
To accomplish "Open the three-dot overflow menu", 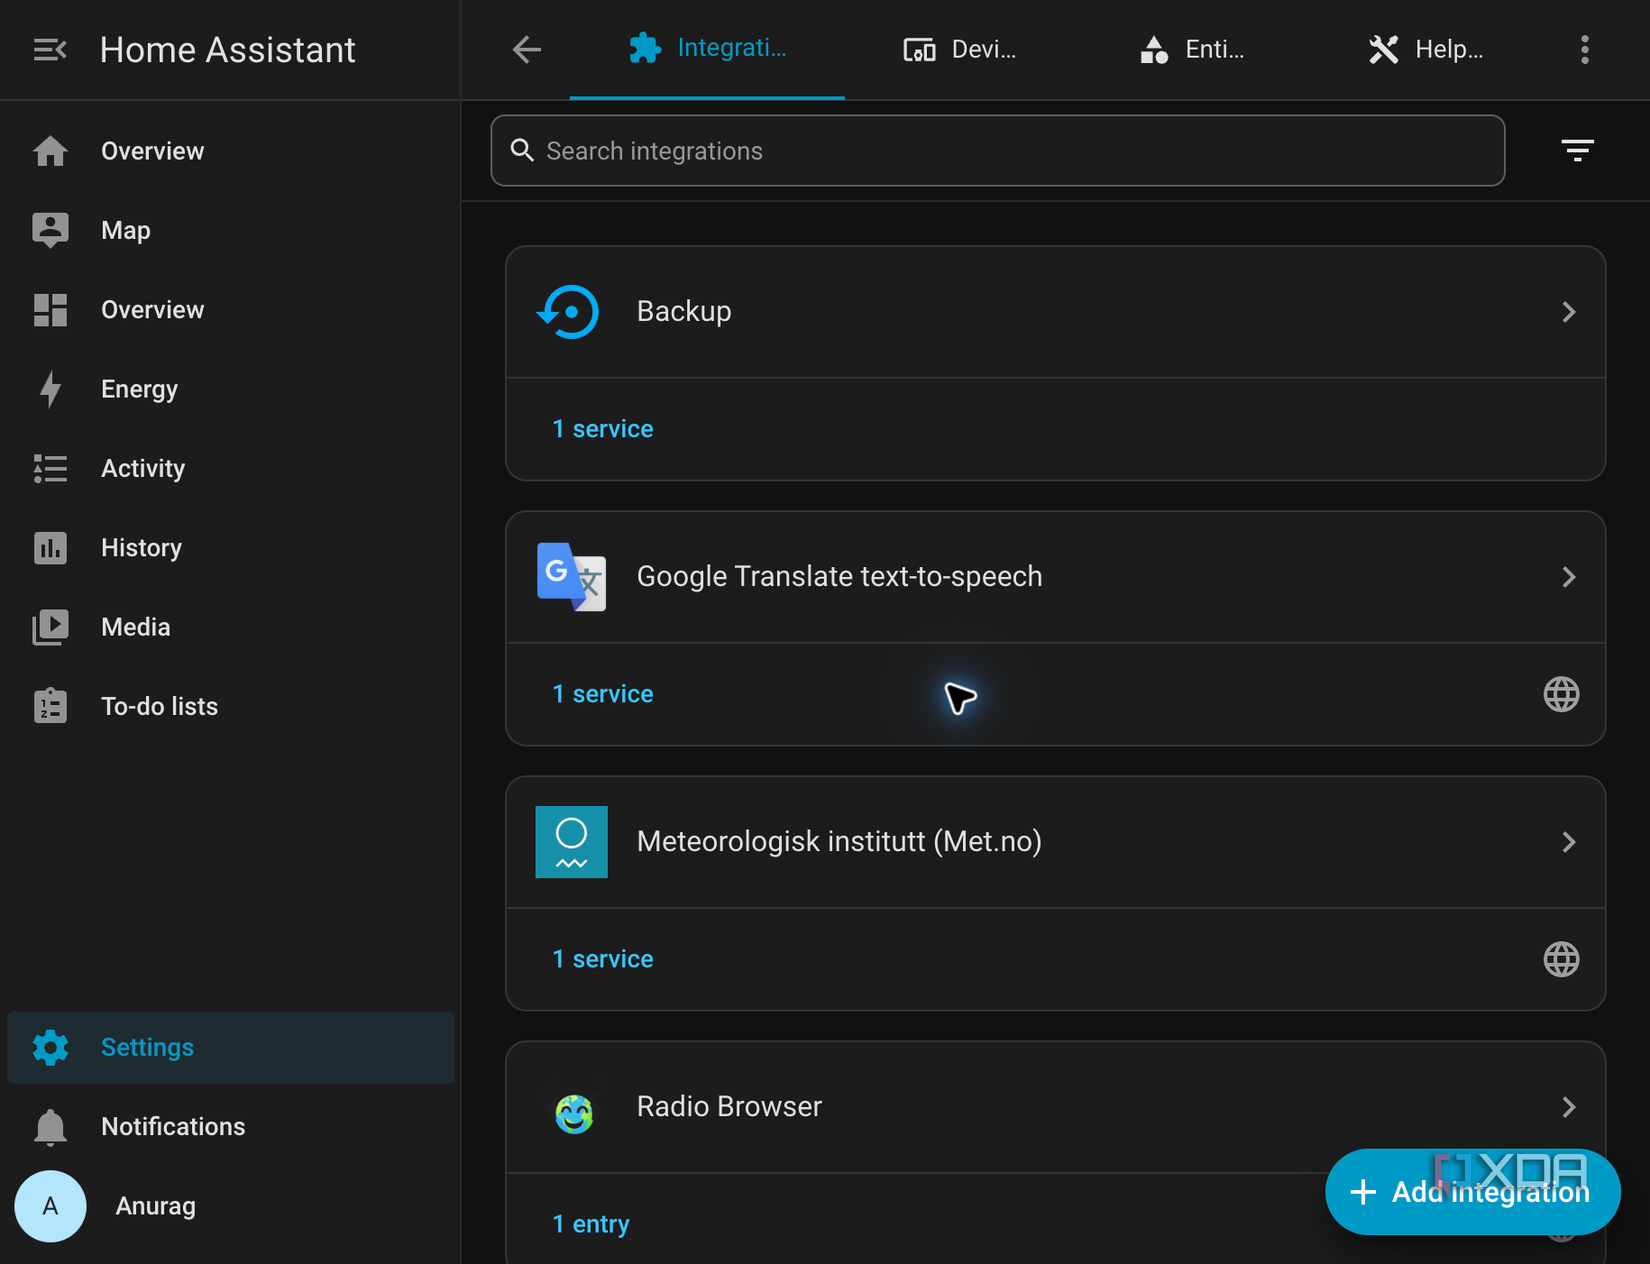I will coord(1584,50).
